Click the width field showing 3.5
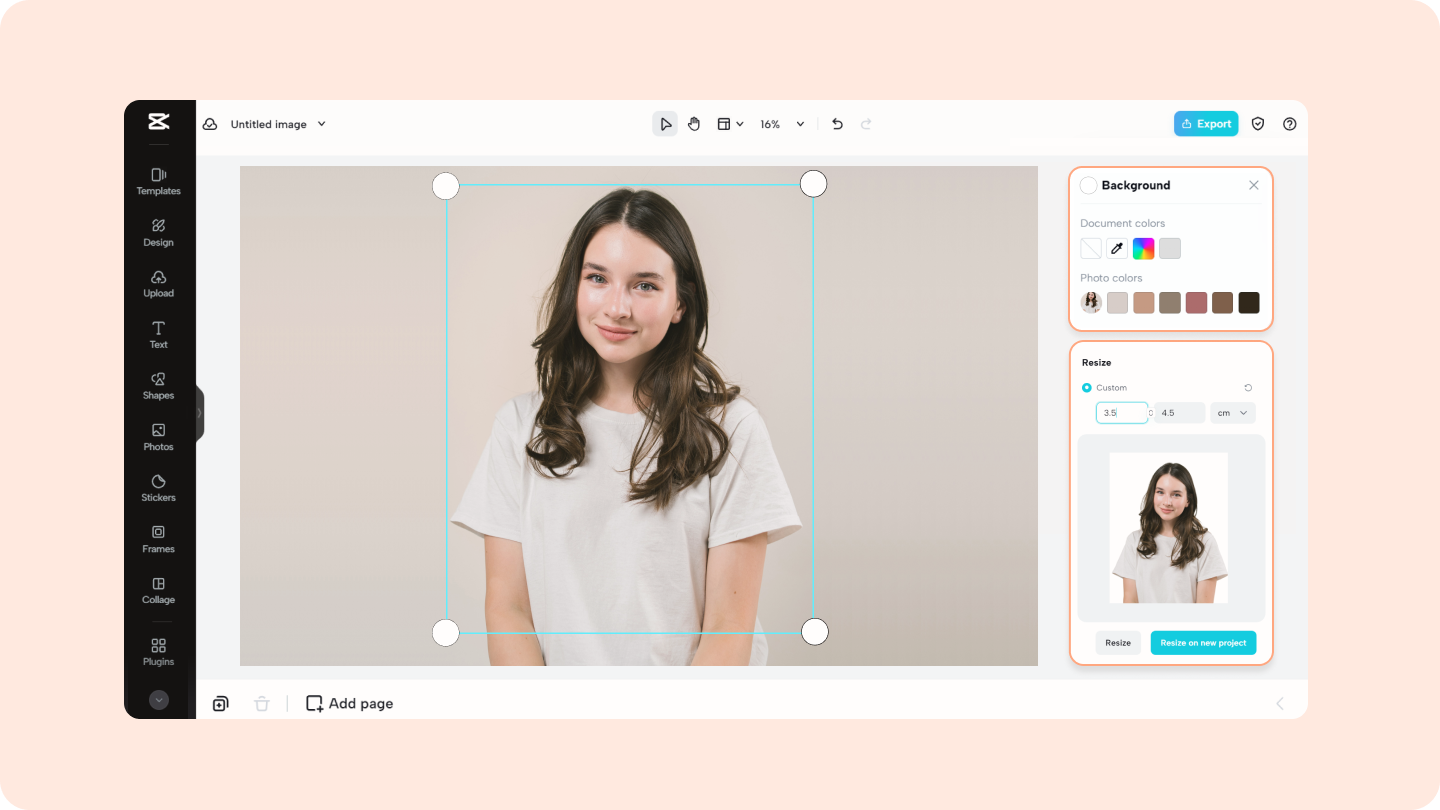This screenshot has width=1440, height=810. [x=1121, y=413]
